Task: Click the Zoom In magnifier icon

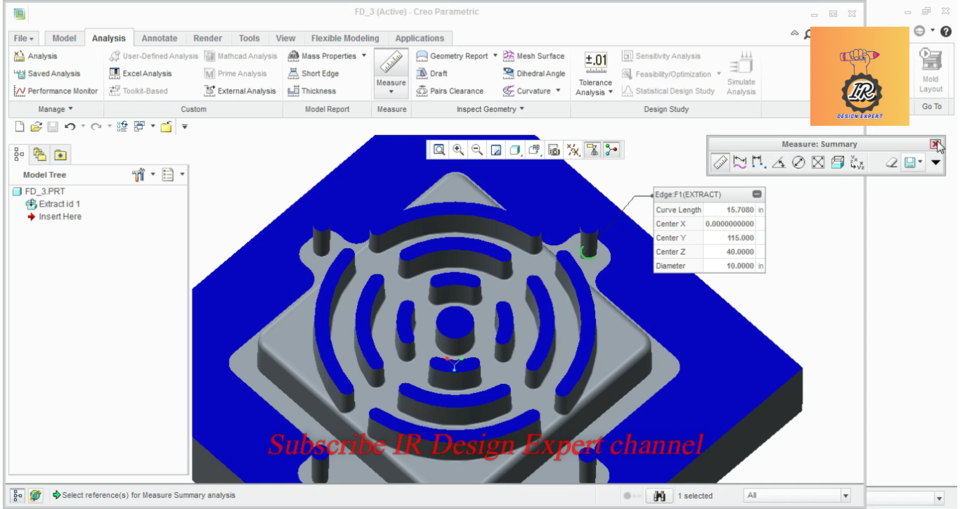Action: point(458,149)
